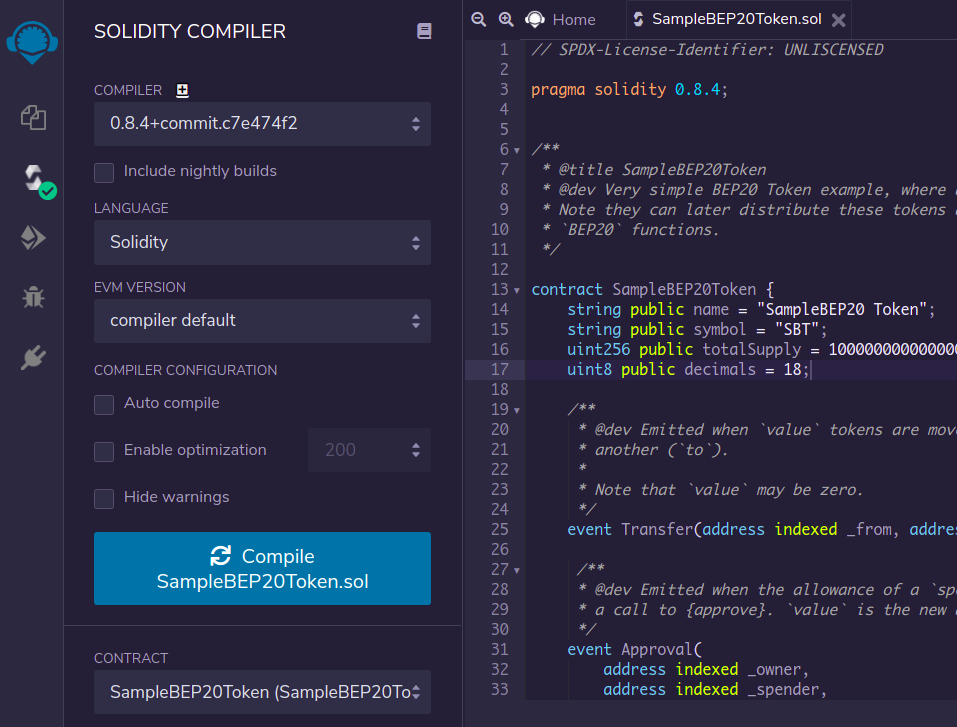
Task: Click the zoom in magnifier icon
Action: [x=506, y=19]
